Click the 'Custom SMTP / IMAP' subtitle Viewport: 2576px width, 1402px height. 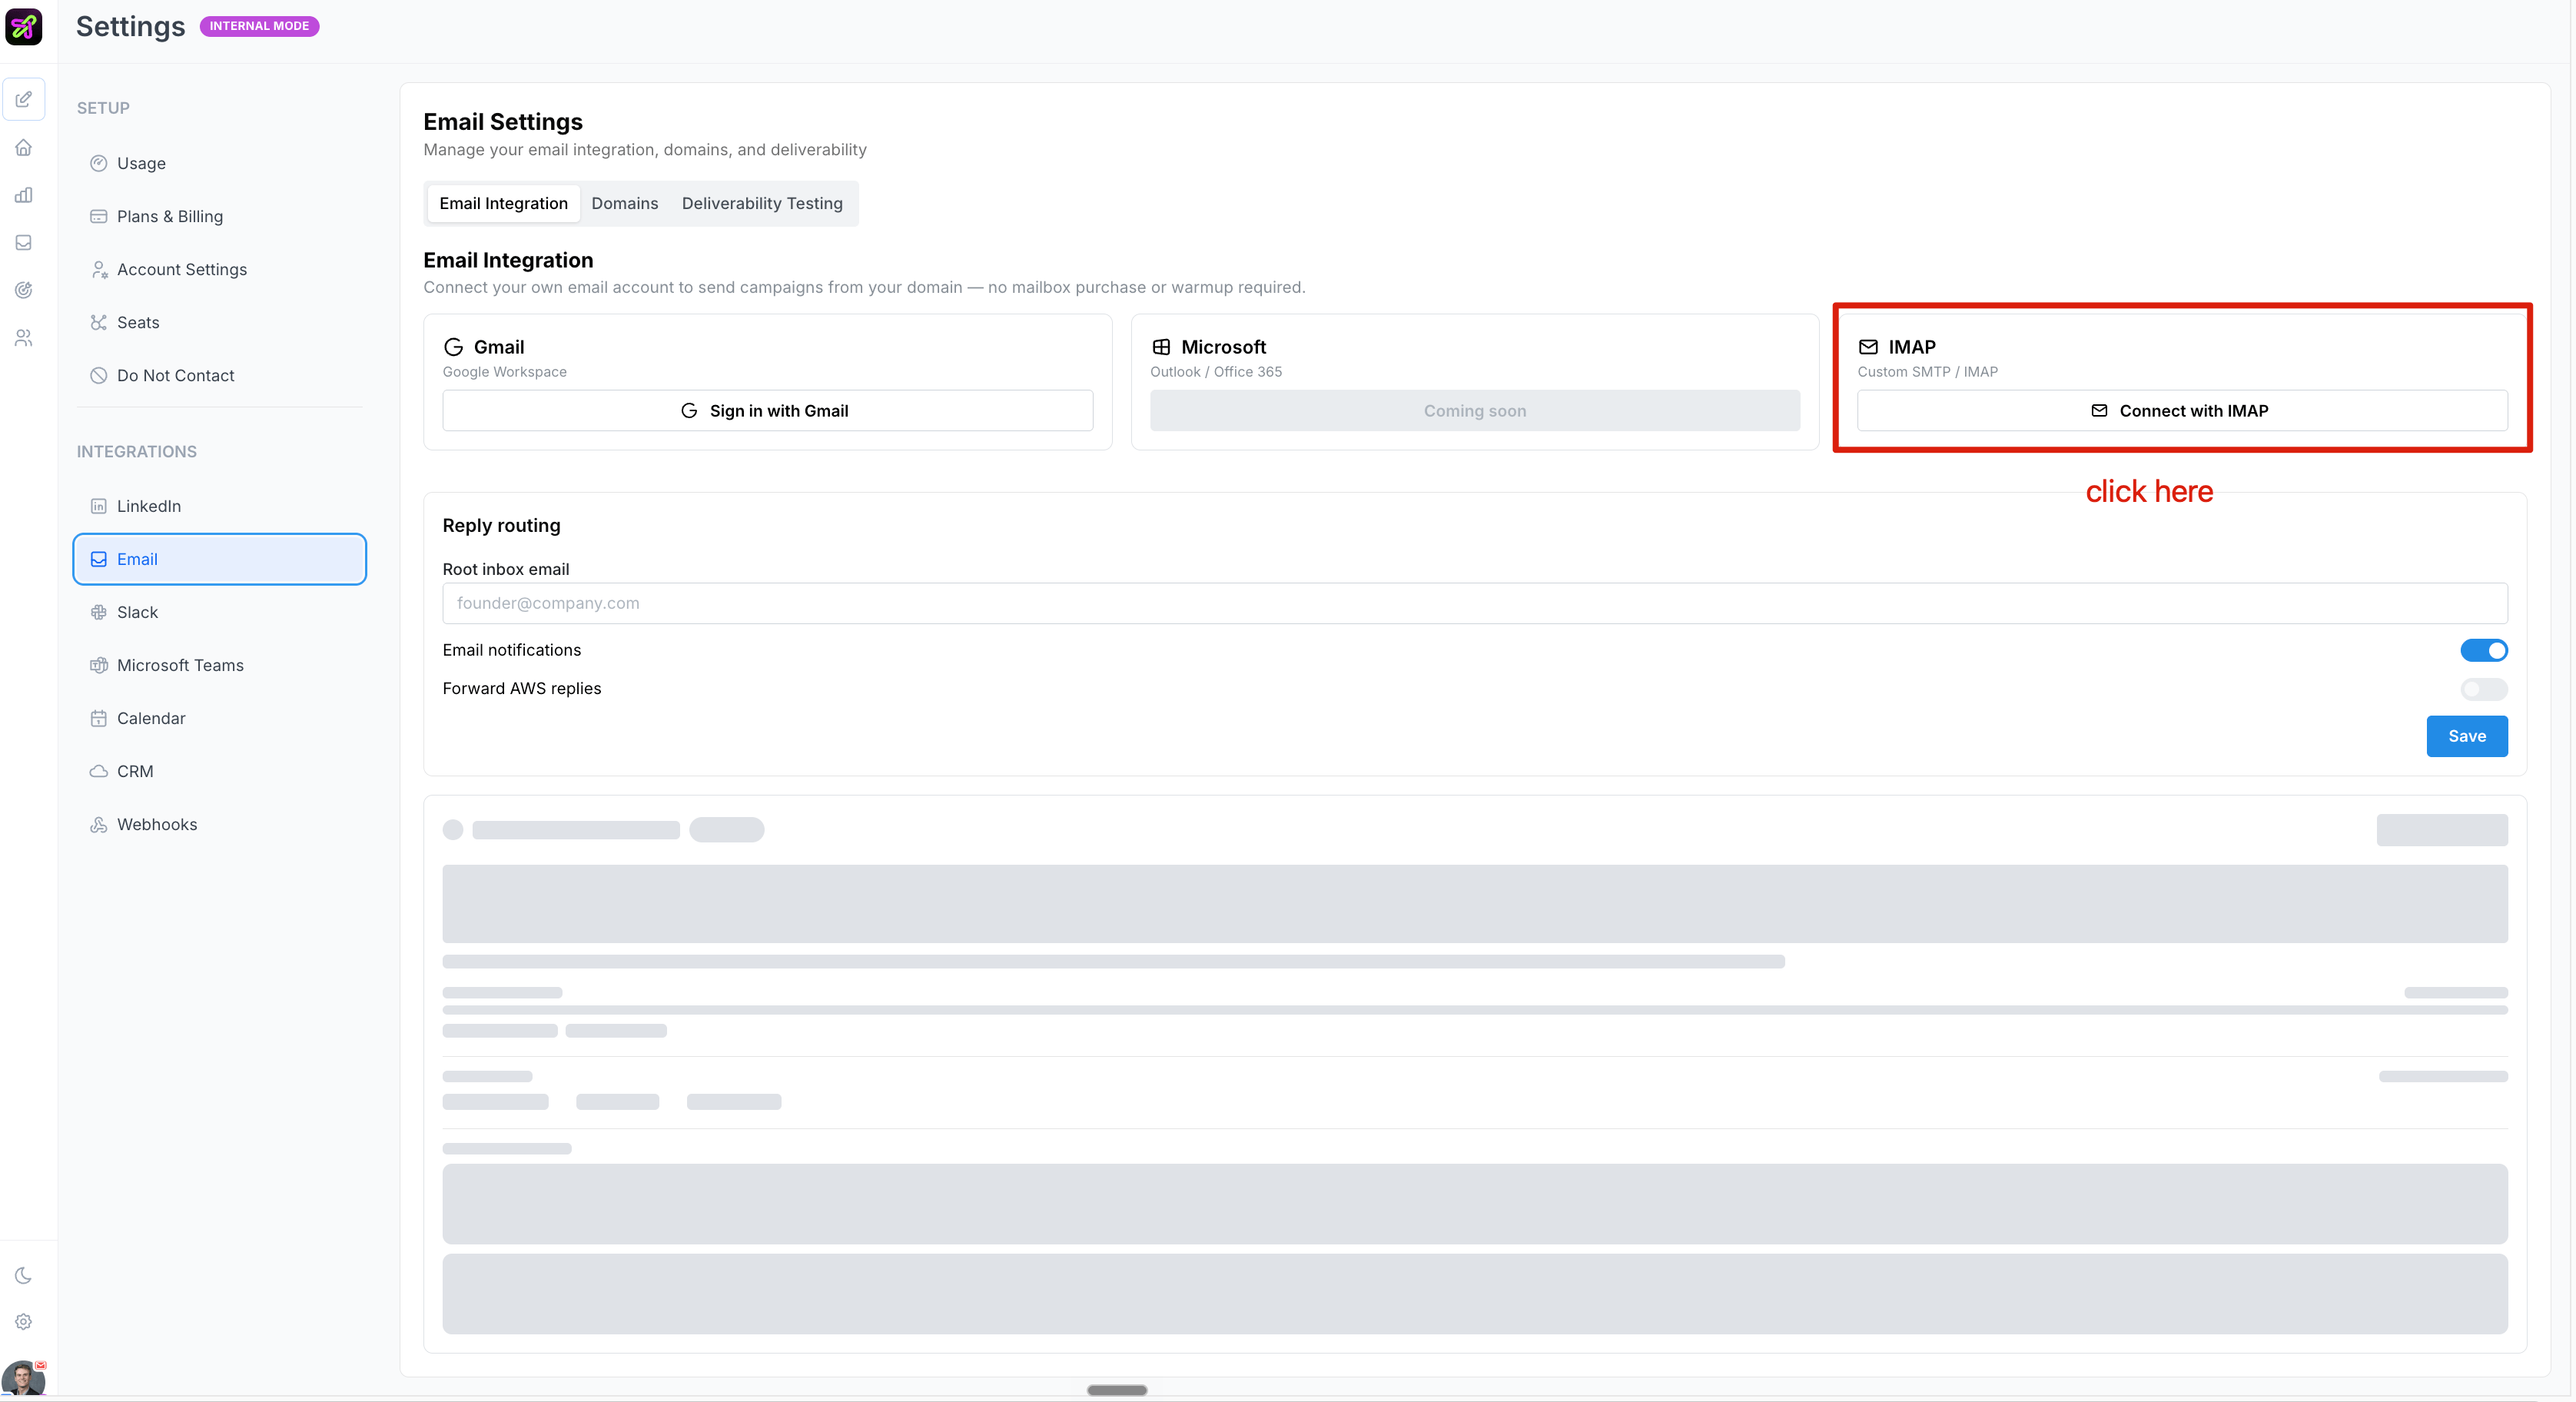pyautogui.click(x=1927, y=372)
